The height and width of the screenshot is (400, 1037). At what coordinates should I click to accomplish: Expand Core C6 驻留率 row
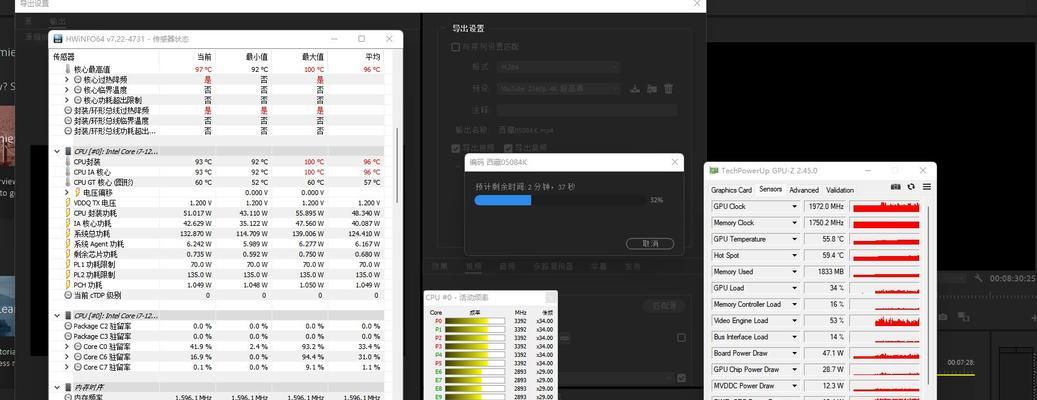click(x=67, y=357)
